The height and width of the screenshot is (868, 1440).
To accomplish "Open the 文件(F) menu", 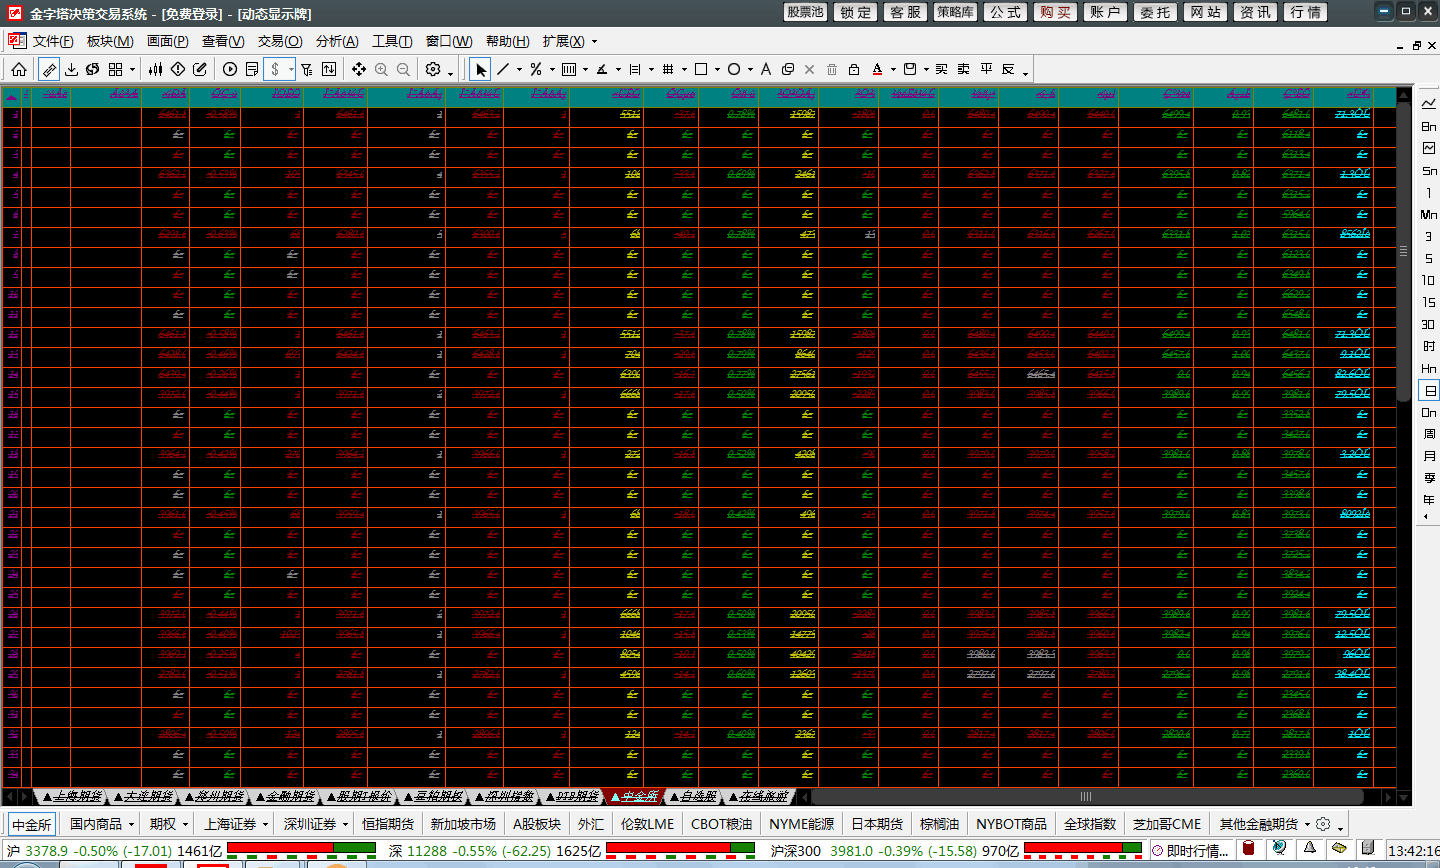I will click(x=53, y=41).
